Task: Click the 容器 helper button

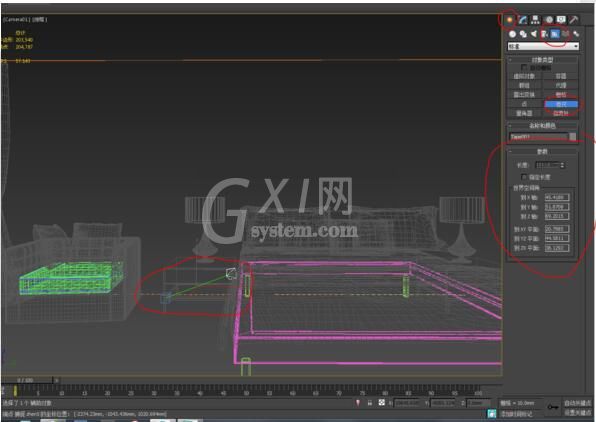Action: coord(561,76)
